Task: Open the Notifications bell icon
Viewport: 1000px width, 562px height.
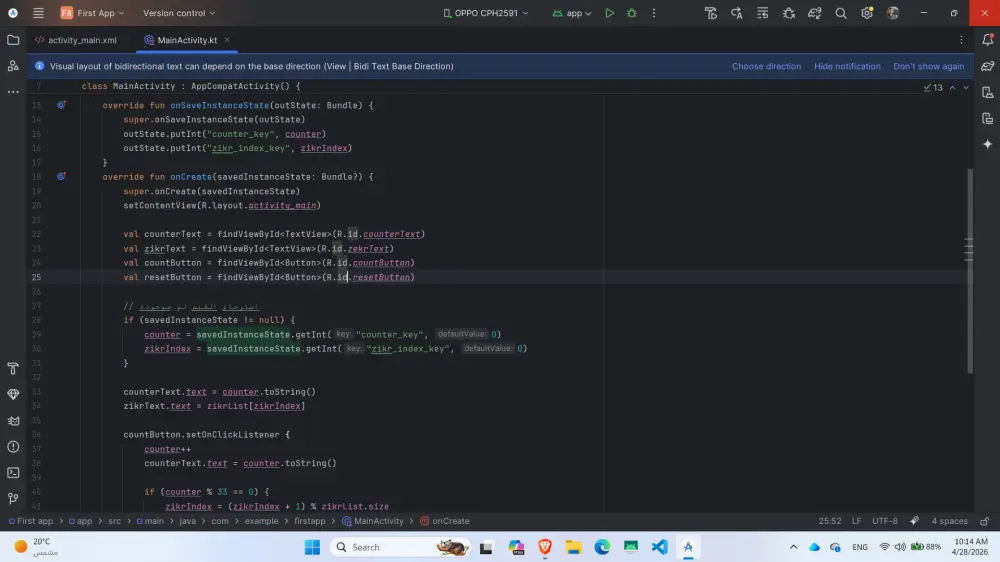Action: 987,40
